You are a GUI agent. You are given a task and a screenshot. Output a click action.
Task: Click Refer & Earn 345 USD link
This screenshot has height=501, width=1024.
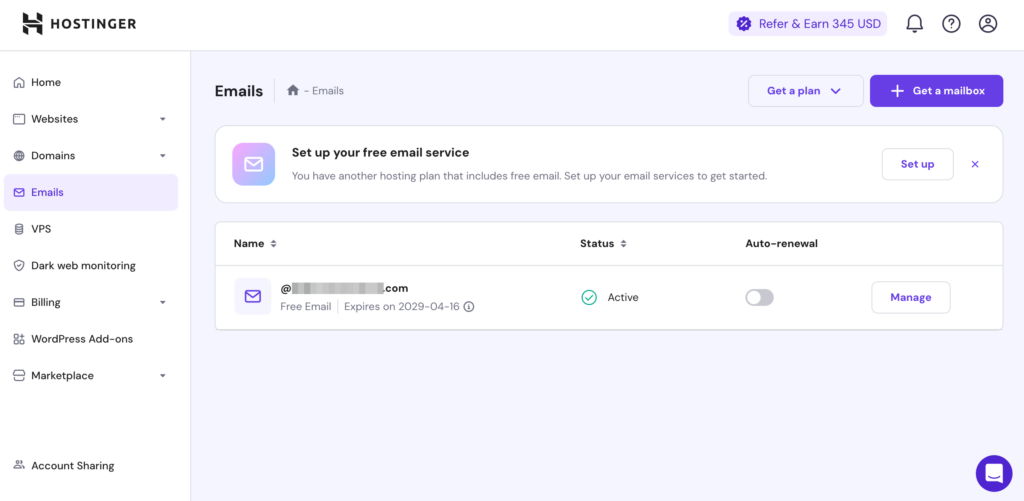tap(808, 24)
